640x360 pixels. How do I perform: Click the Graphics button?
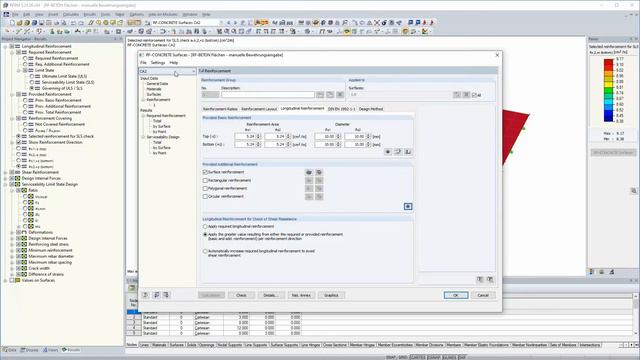pos(331,295)
